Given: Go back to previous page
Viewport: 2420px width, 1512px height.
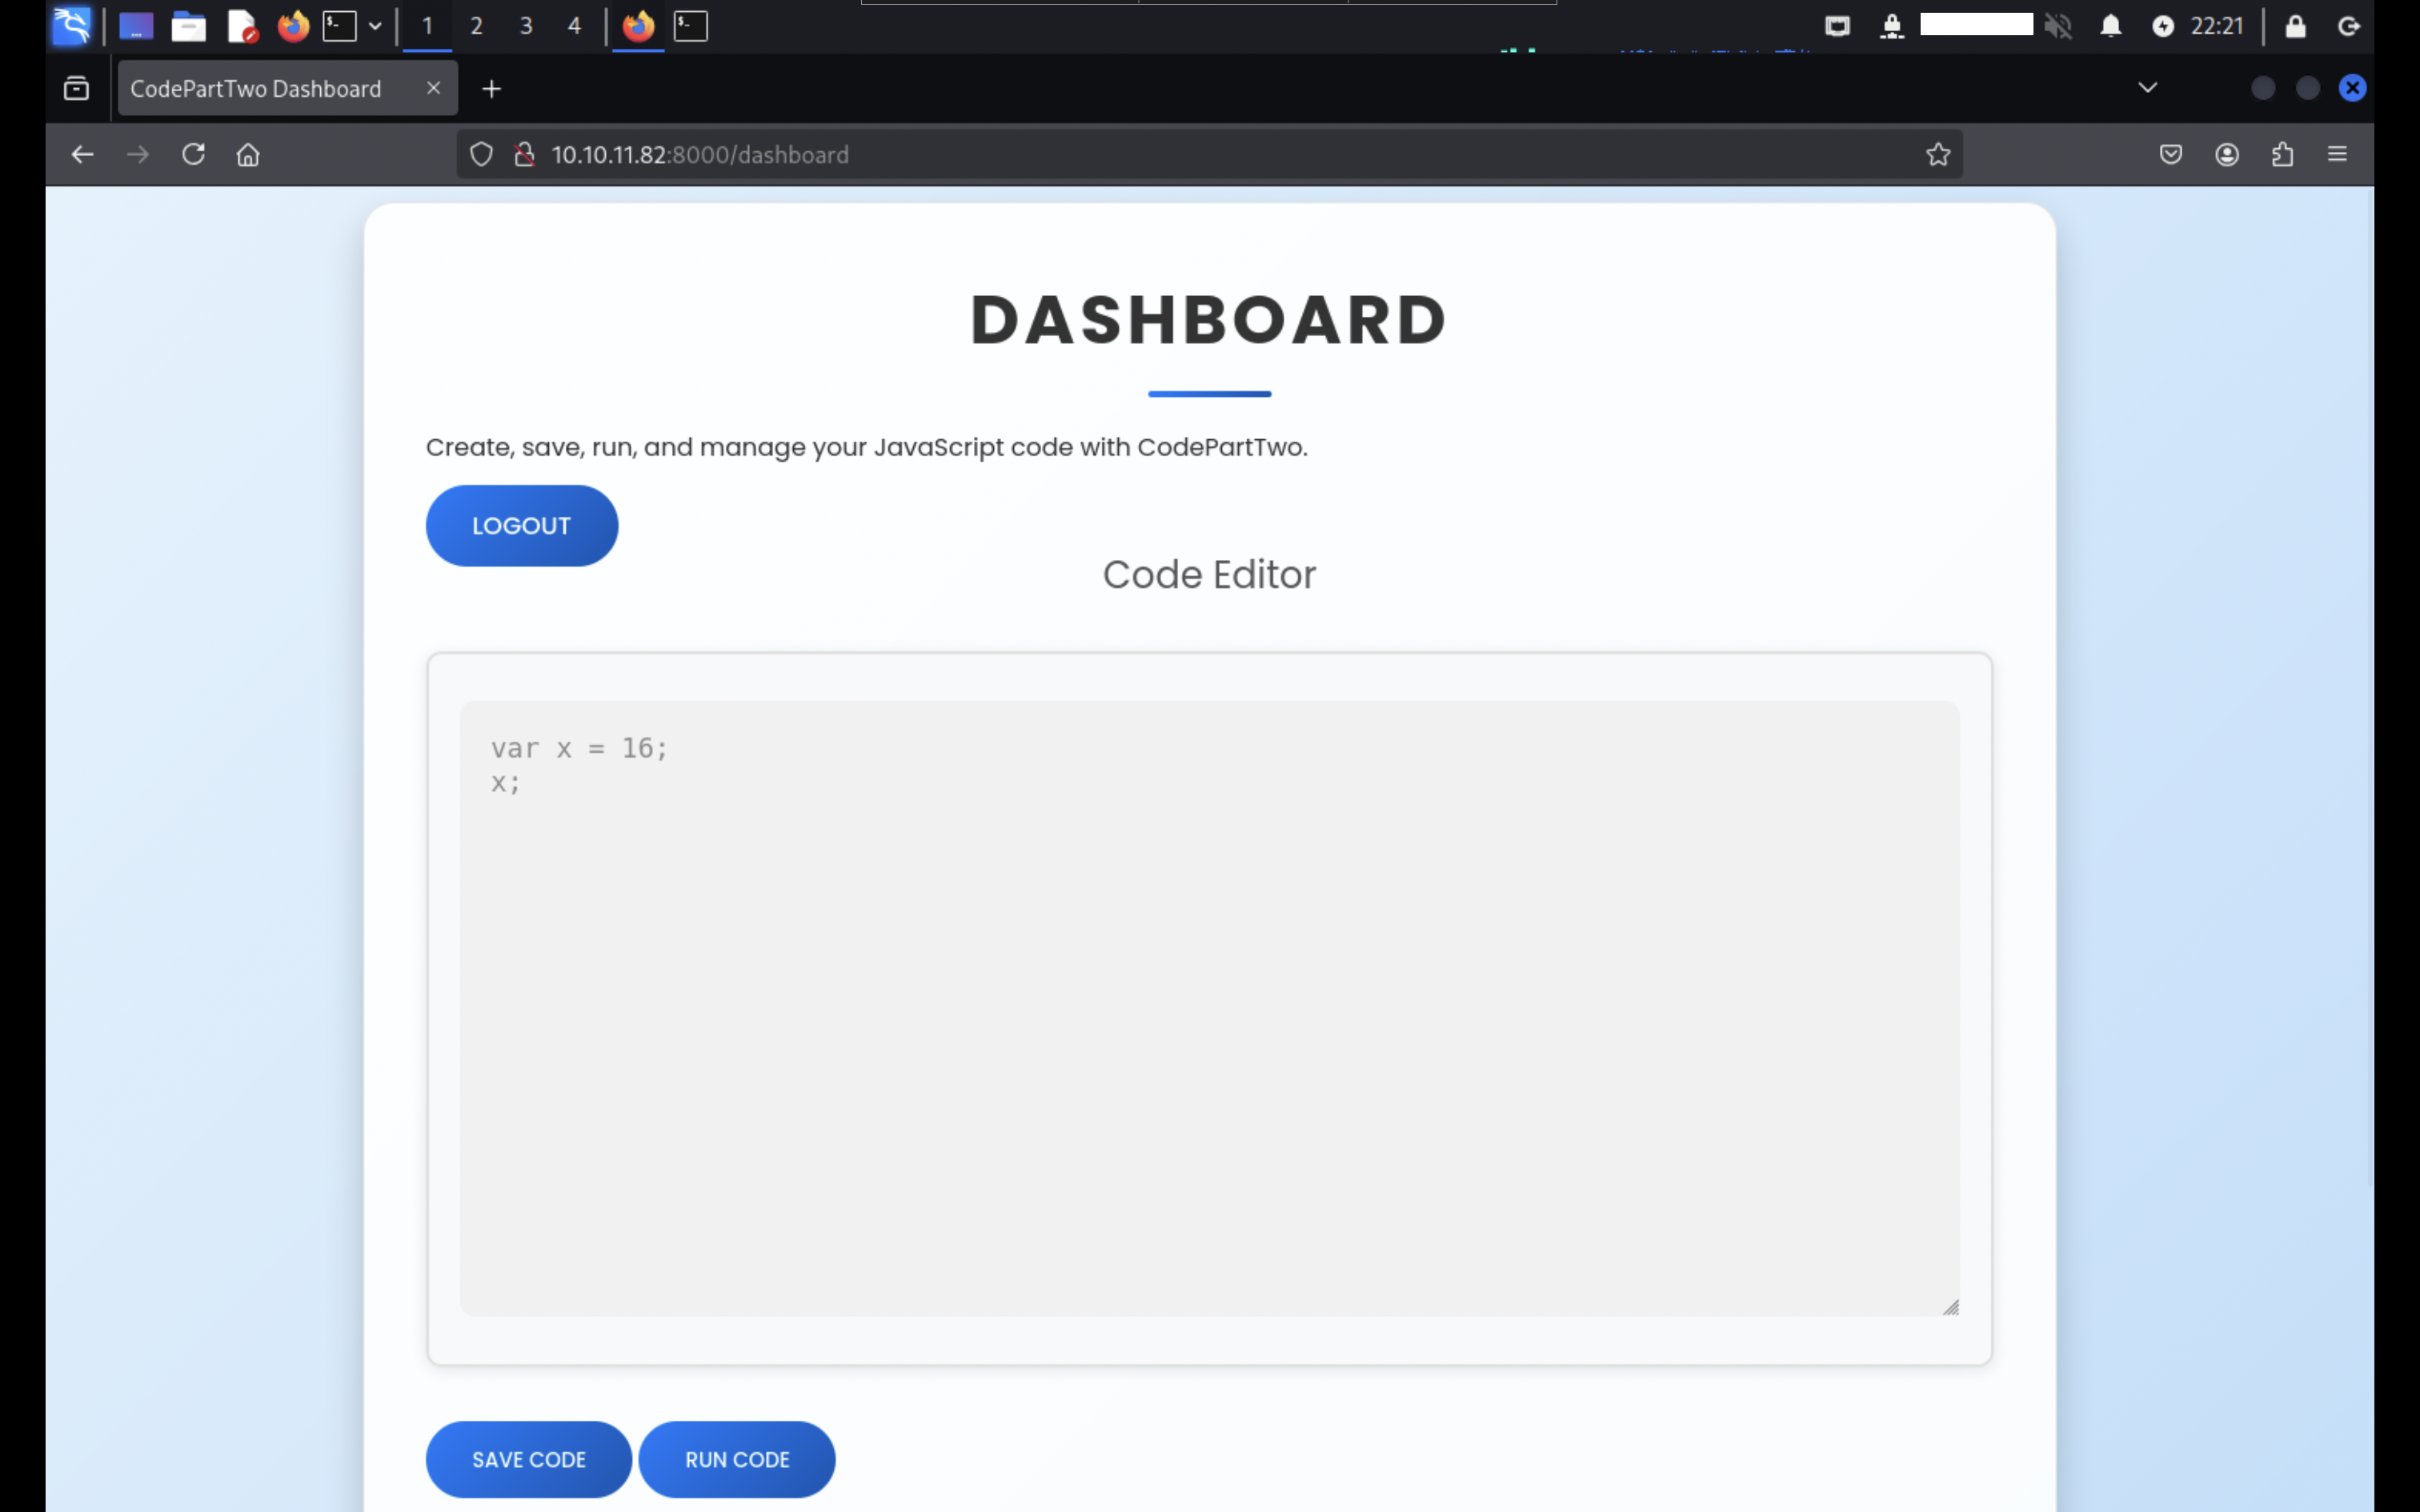Looking at the screenshot, I should point(82,154).
